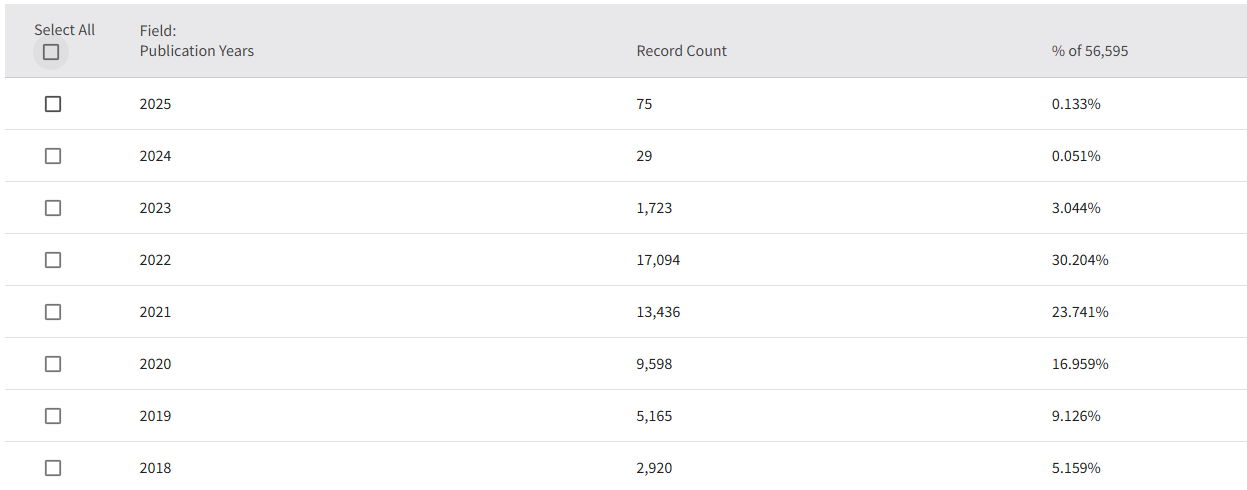
Task: Click the % of 56,595 column header
Action: click(1089, 51)
